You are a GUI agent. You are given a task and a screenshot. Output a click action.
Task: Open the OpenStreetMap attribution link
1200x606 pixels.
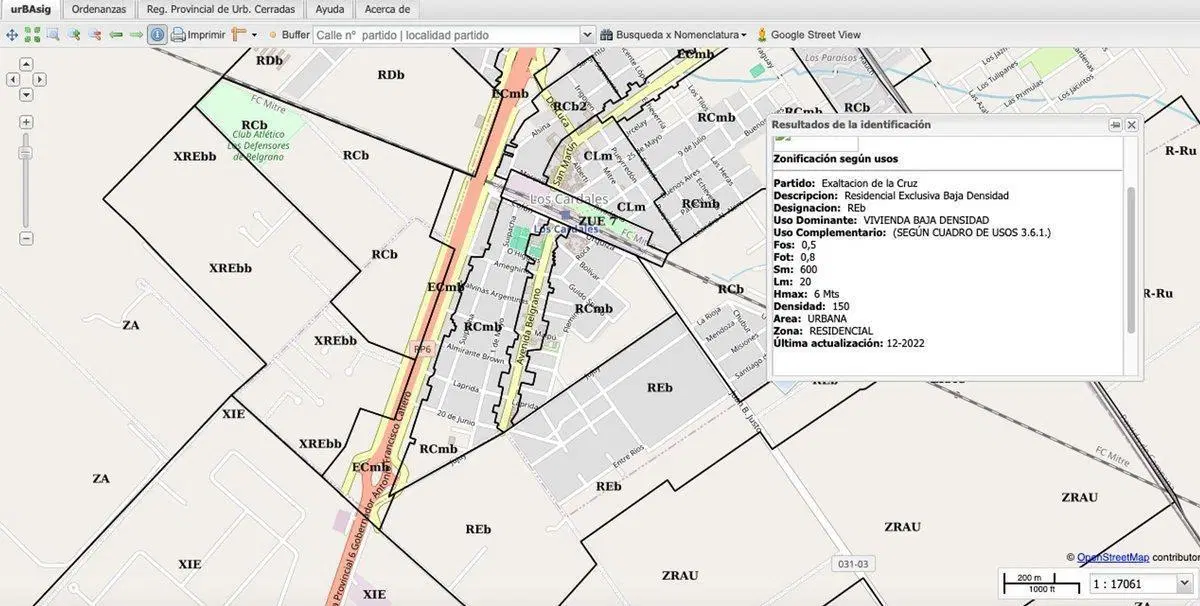click(x=1112, y=557)
